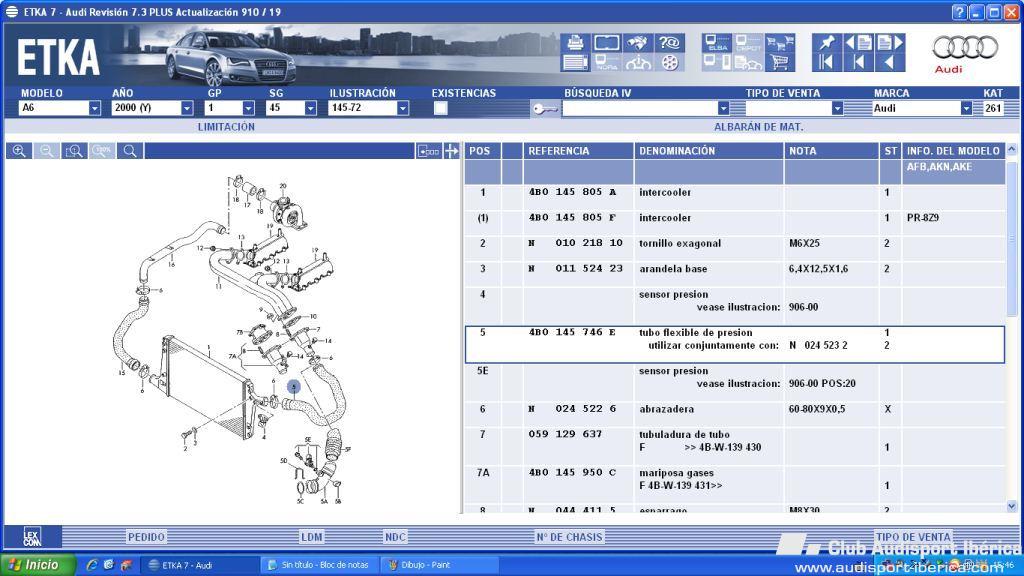Click the NORA terminal icon
1024x576 pixels.
(607, 63)
